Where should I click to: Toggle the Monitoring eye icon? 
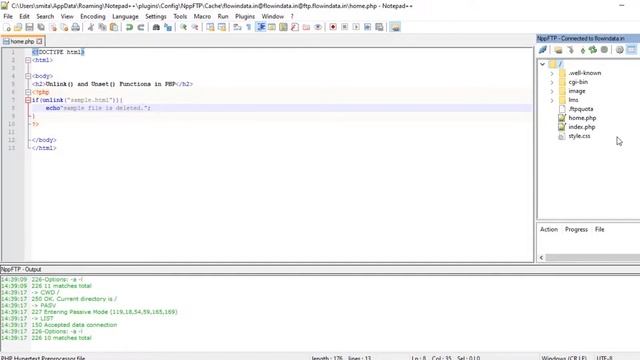318,27
